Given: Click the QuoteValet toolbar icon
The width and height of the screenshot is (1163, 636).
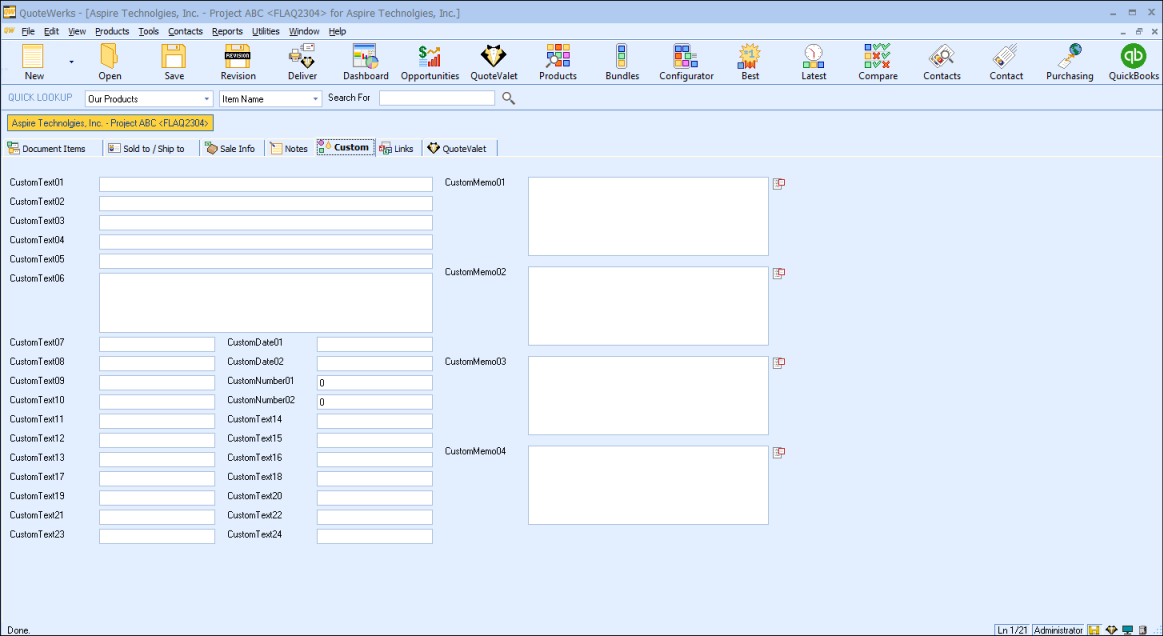Looking at the screenshot, I should click(x=494, y=61).
